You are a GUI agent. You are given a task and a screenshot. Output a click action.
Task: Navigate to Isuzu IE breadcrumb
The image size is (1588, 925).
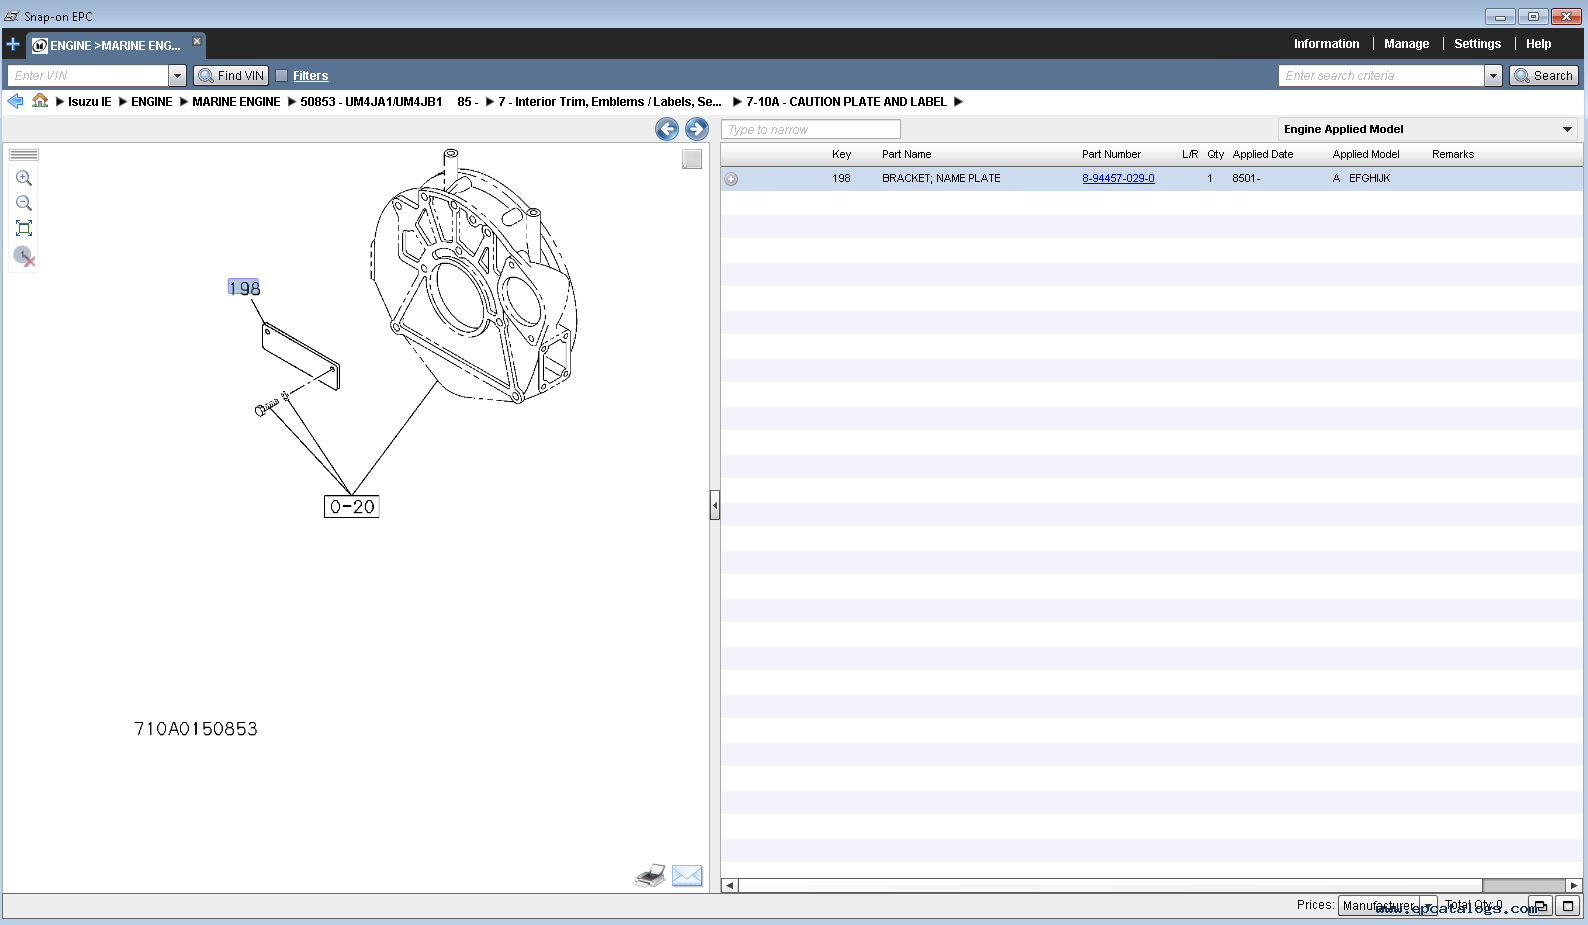(x=90, y=102)
